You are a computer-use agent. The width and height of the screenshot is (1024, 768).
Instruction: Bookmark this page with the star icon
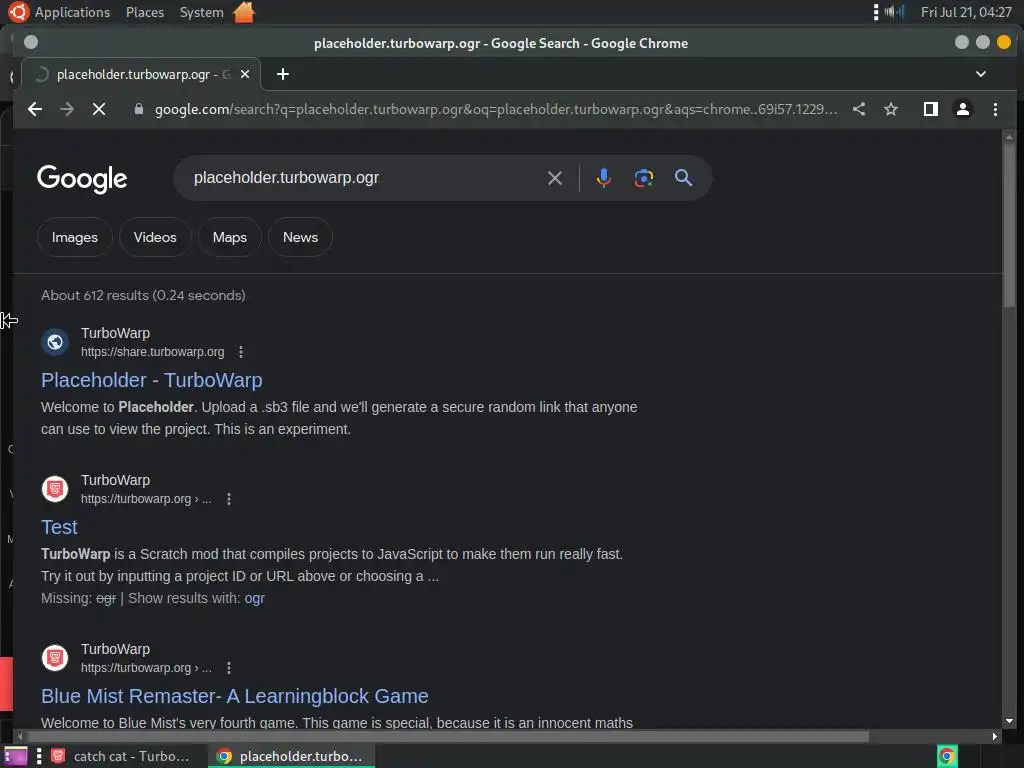[x=891, y=109]
